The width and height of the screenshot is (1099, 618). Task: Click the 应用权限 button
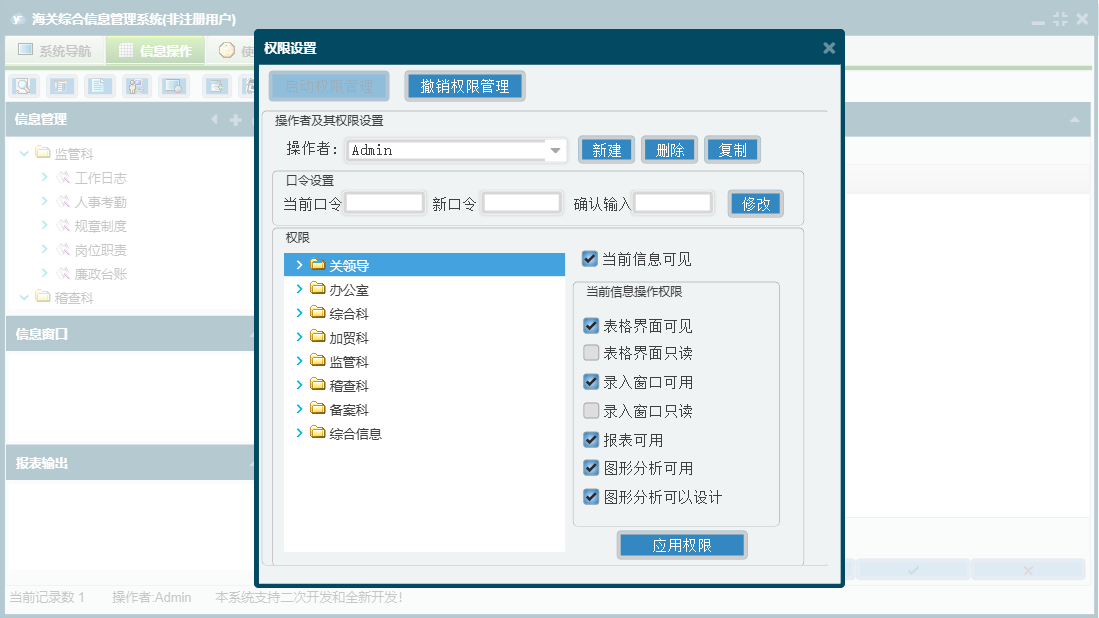pos(682,545)
